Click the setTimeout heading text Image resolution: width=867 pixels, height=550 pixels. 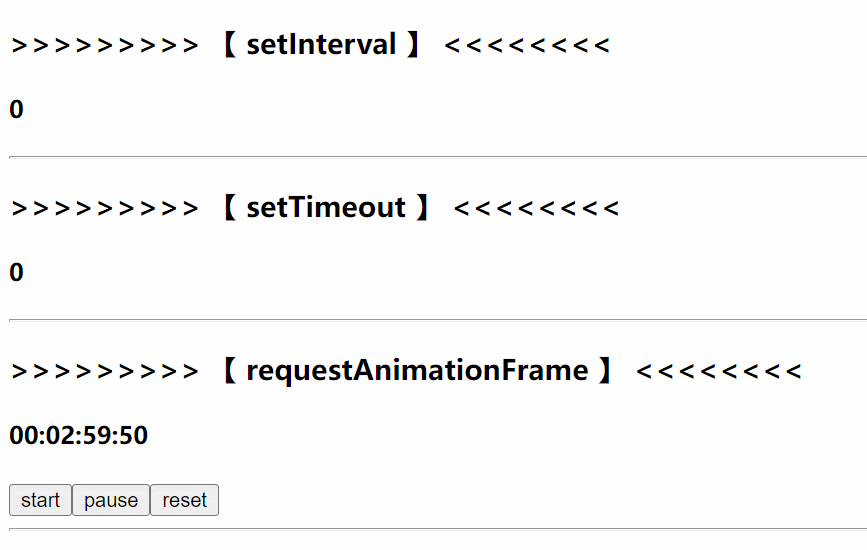click(326, 208)
